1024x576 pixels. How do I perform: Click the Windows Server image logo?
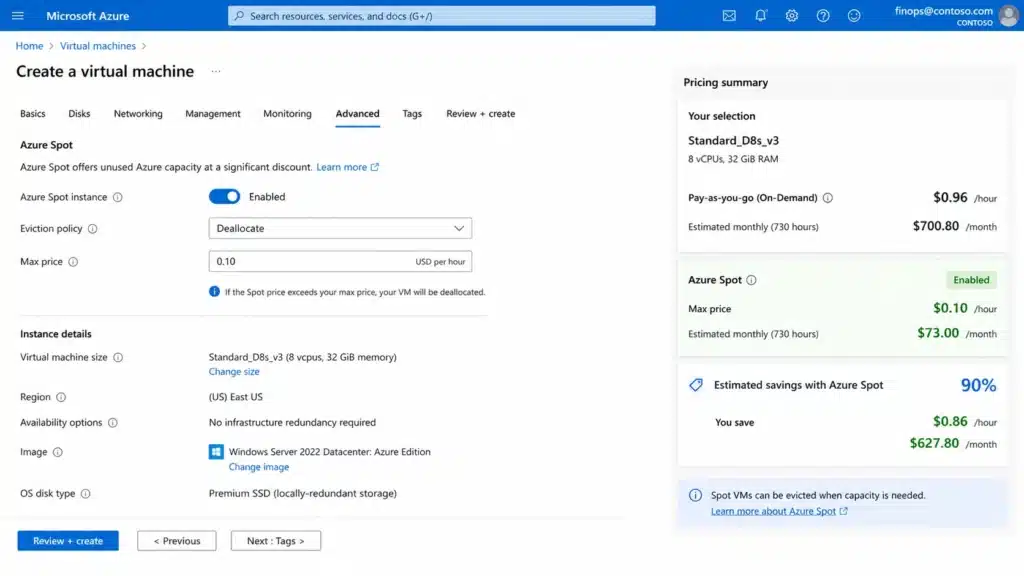tap(216, 452)
